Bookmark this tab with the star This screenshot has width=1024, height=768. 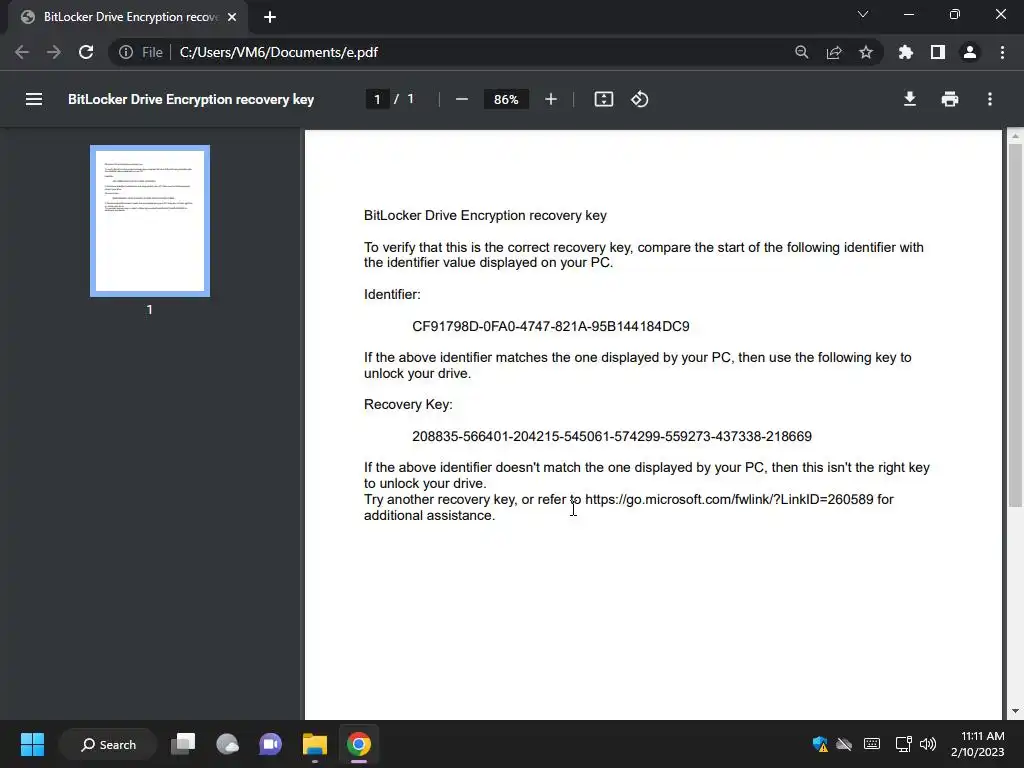tap(866, 52)
